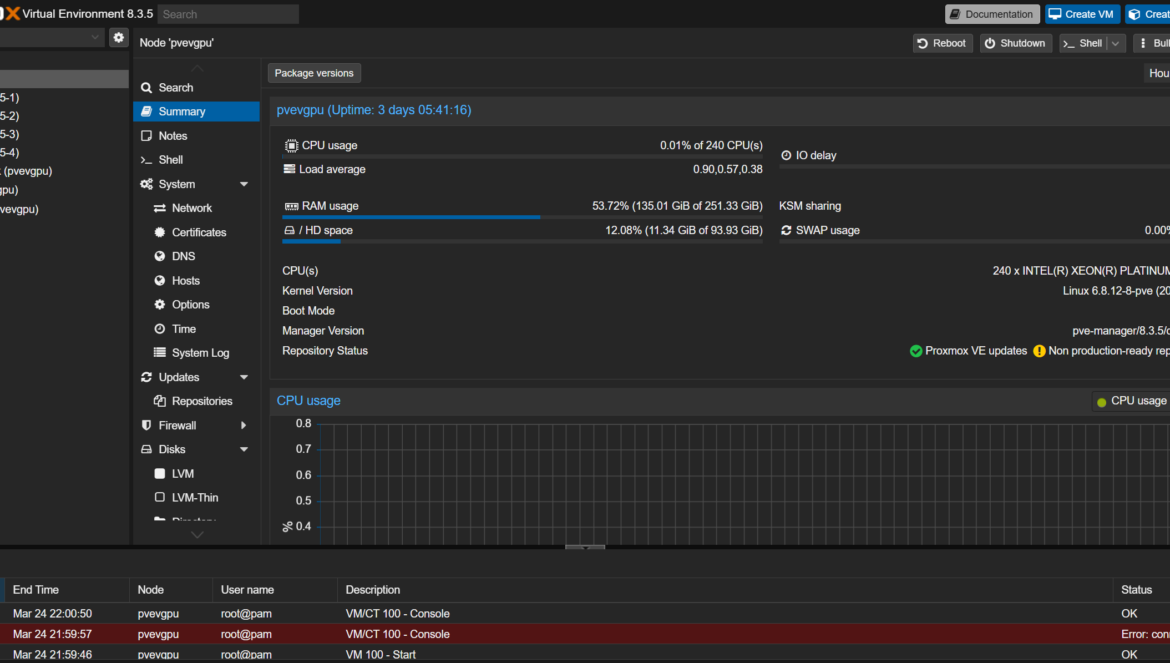The width and height of the screenshot is (1170, 663).
Task: Sort tasks by Status column
Action: (1142, 590)
